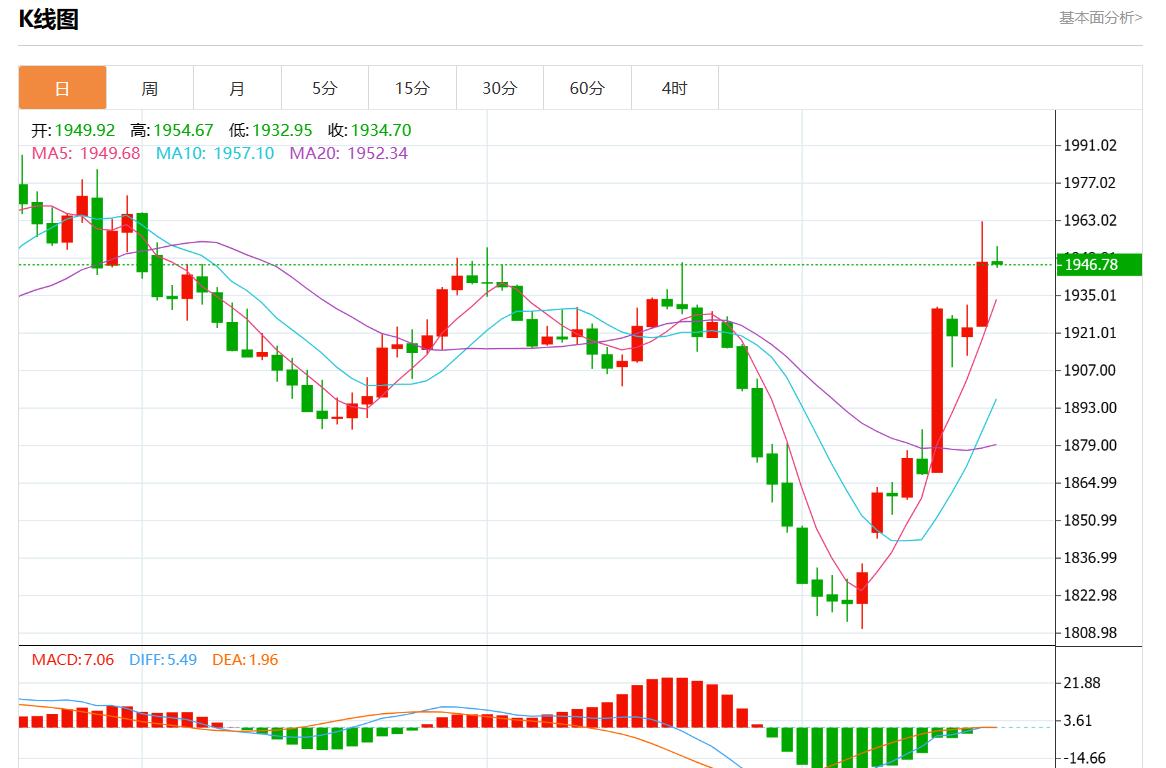Click the current price tag 1946.78
The image size is (1166, 768).
pyautogui.click(x=1099, y=265)
